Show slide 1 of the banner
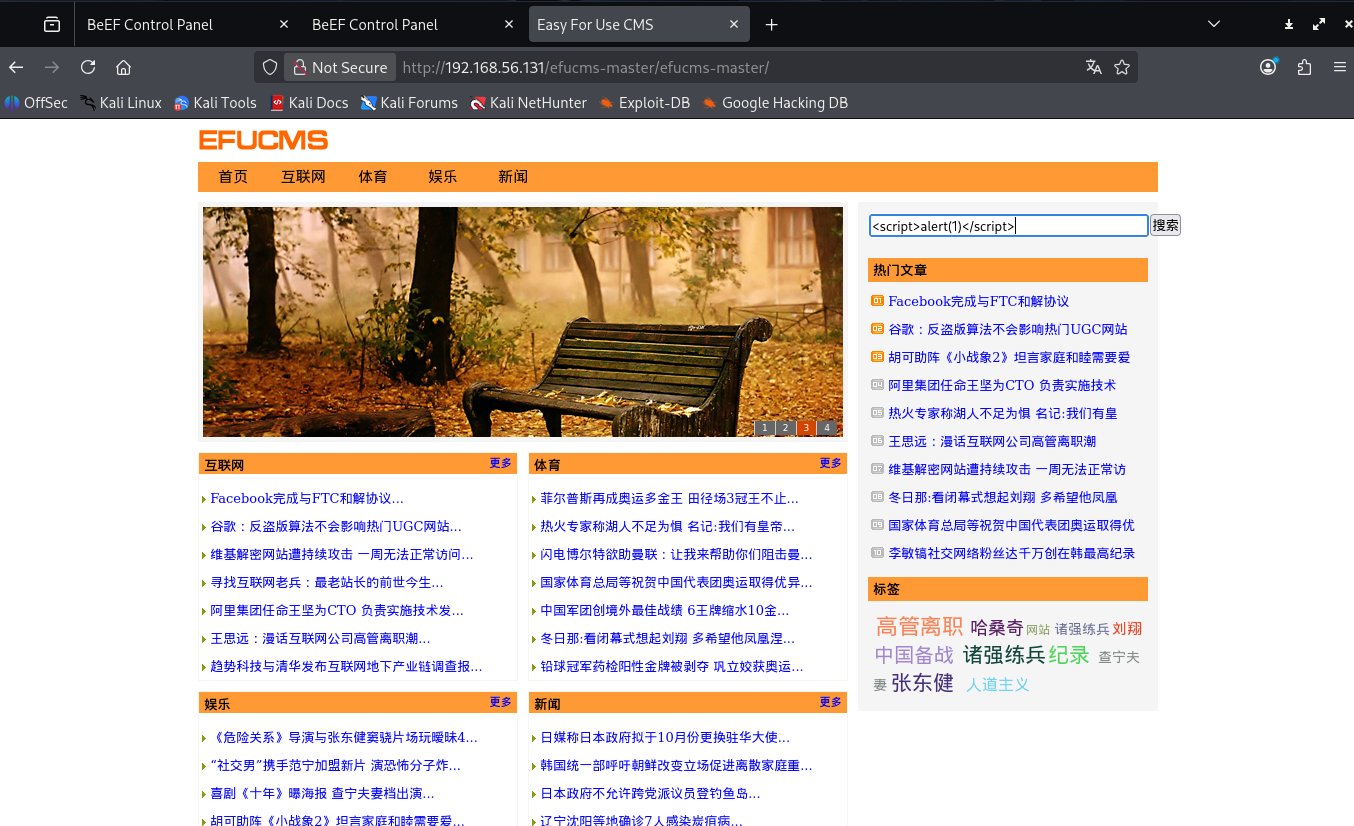This screenshot has width=1354, height=826. coord(765,428)
